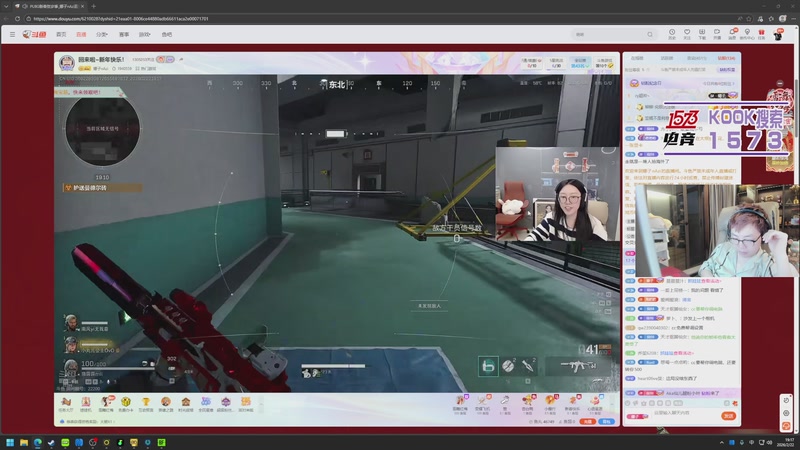800x450 pixels.
Task: Show hidden system tray icons
Action: [721, 442]
